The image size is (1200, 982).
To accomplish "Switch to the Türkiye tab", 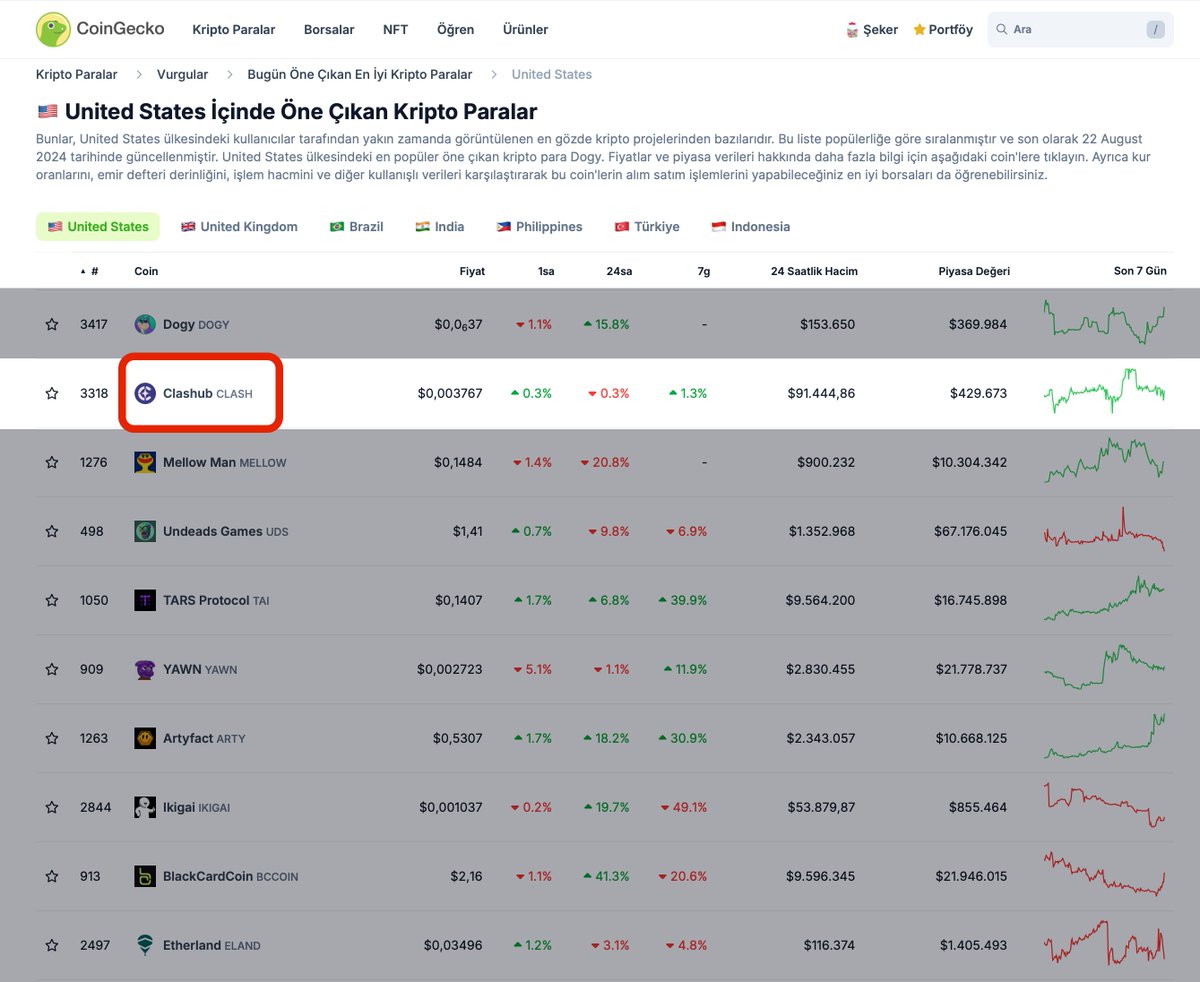I will point(647,227).
